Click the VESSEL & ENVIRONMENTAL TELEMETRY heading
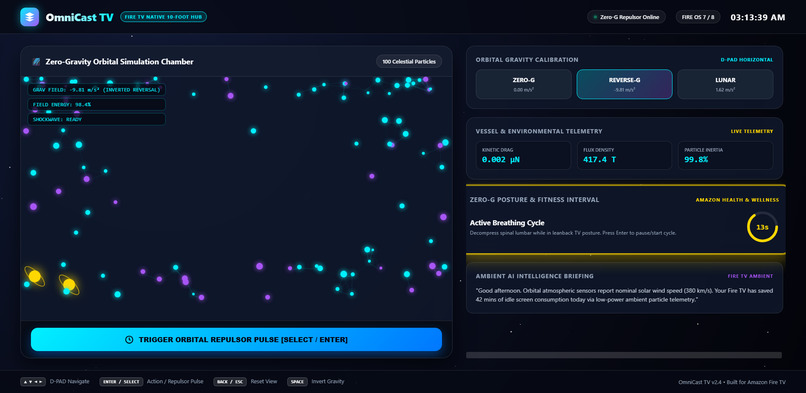806x393 pixels. tap(539, 132)
